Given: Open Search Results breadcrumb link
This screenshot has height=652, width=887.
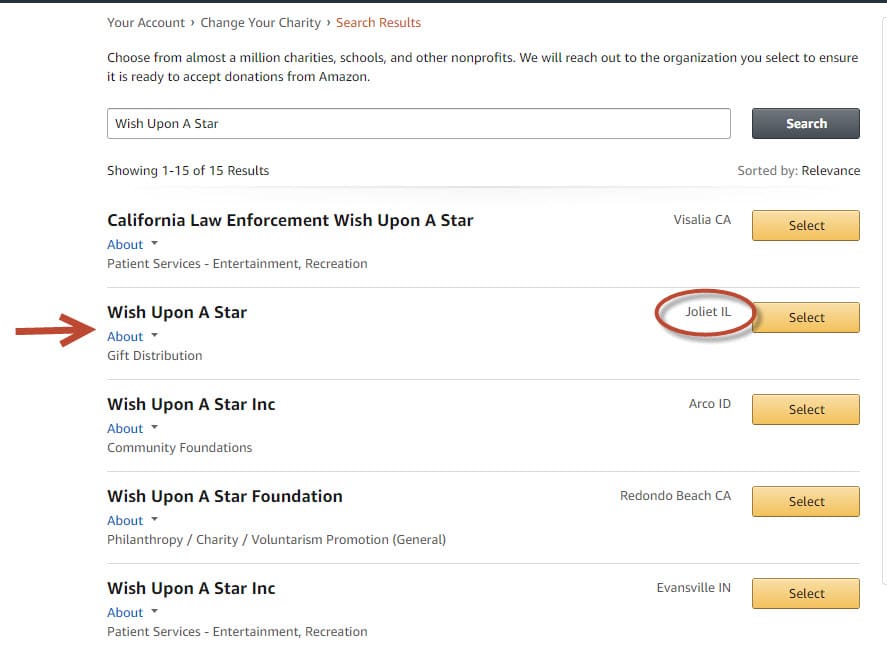Looking at the screenshot, I should click(378, 23).
